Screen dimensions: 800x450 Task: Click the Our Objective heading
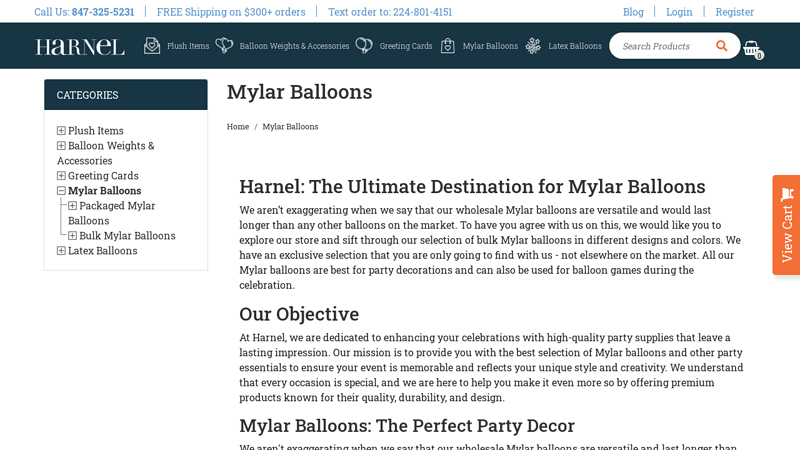[299, 314]
